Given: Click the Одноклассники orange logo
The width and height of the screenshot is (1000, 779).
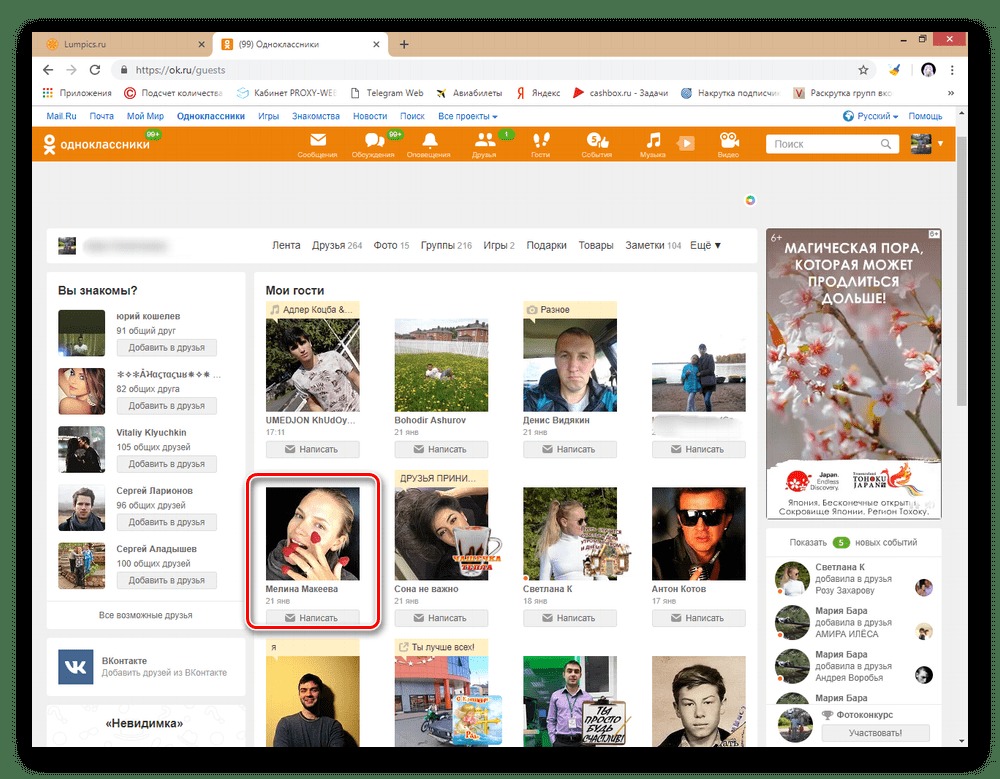Looking at the screenshot, I should 96,144.
